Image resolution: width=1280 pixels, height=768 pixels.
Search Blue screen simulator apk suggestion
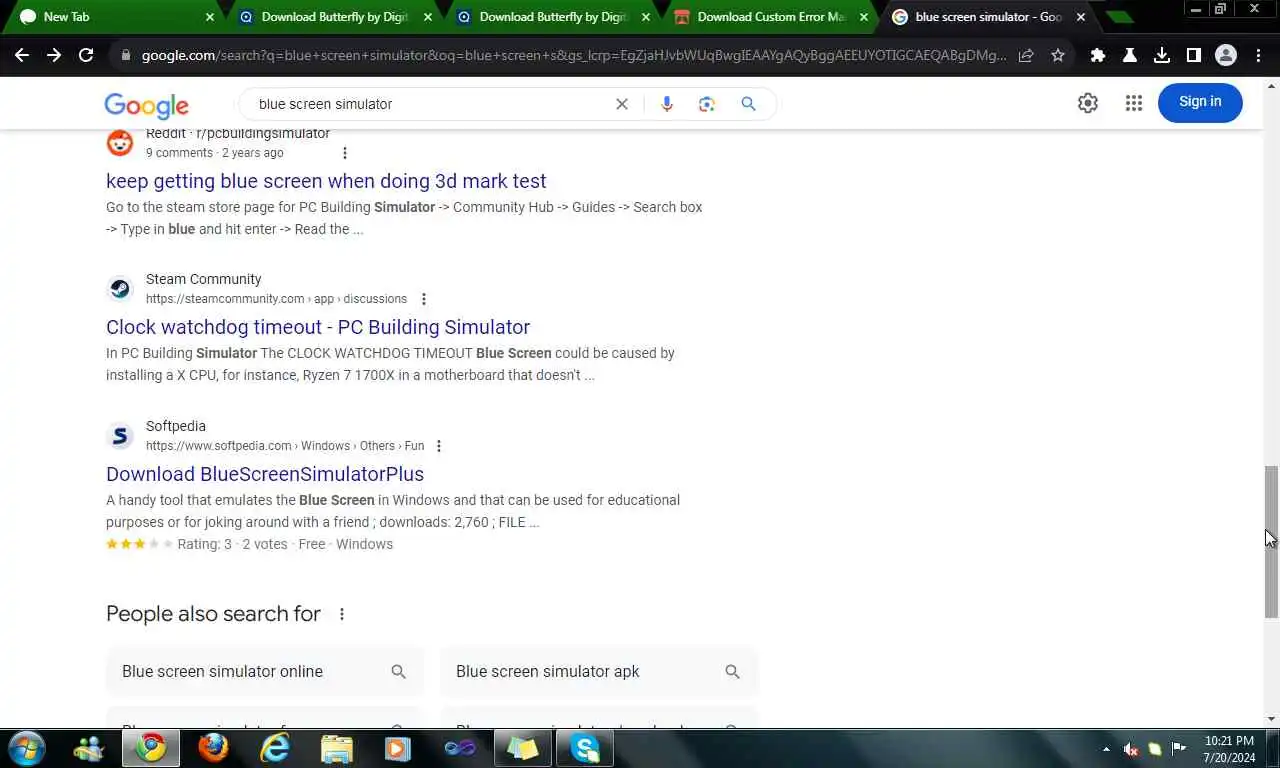click(x=599, y=671)
